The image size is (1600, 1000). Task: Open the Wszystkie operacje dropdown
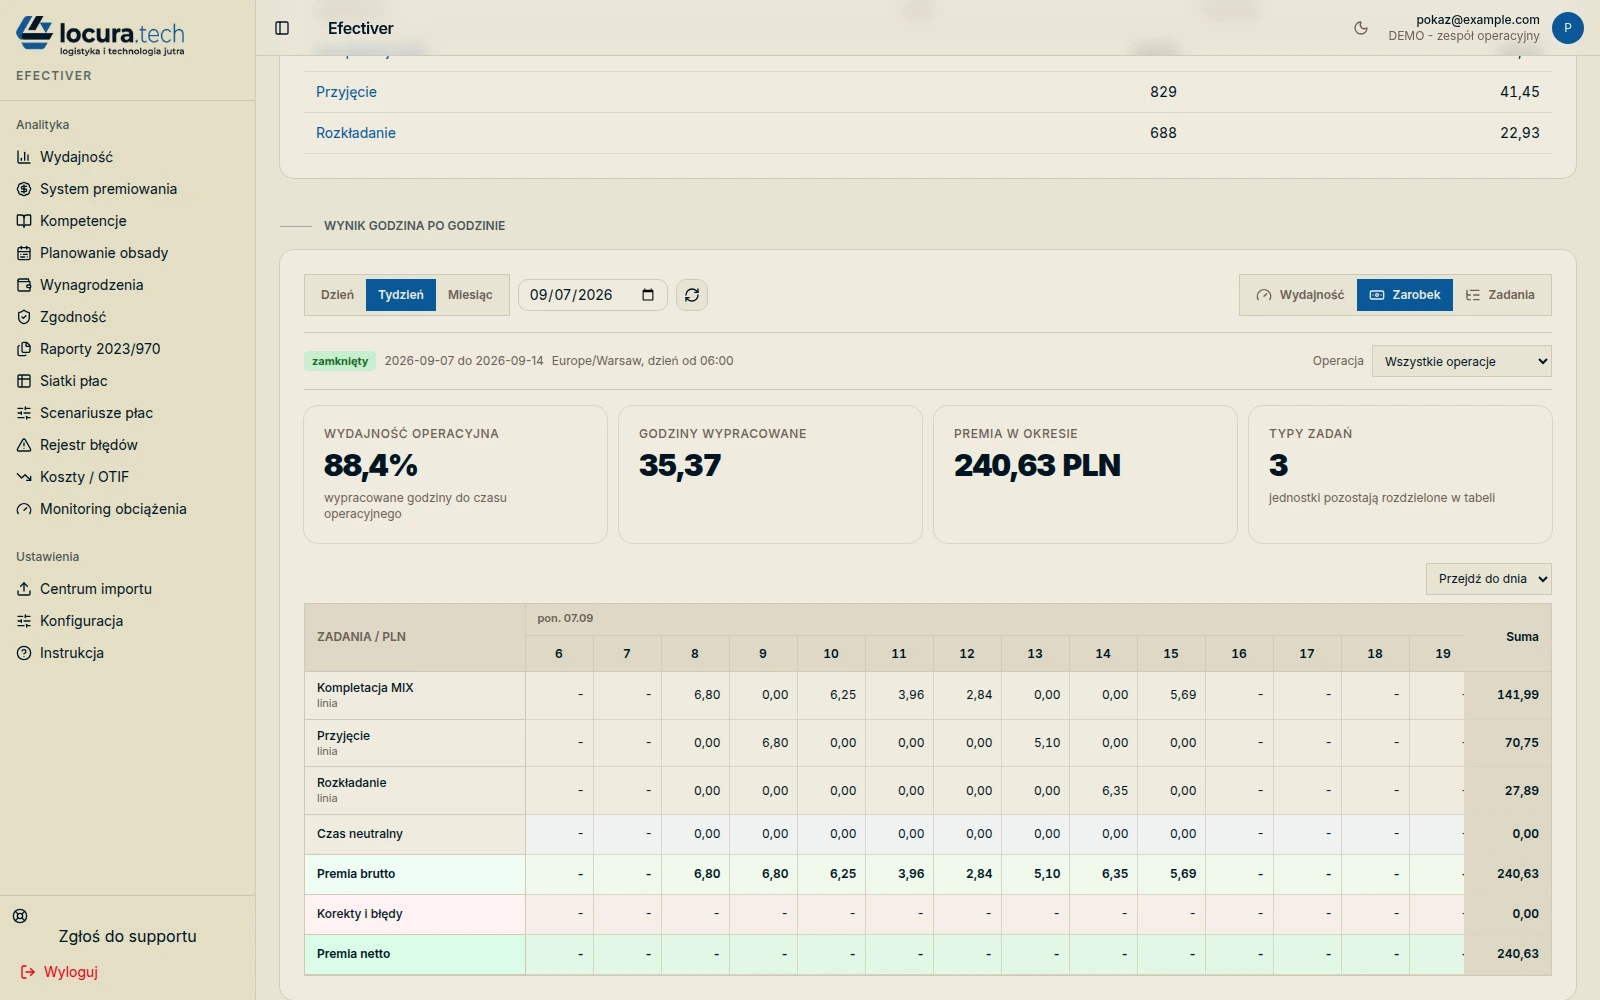pyautogui.click(x=1462, y=361)
